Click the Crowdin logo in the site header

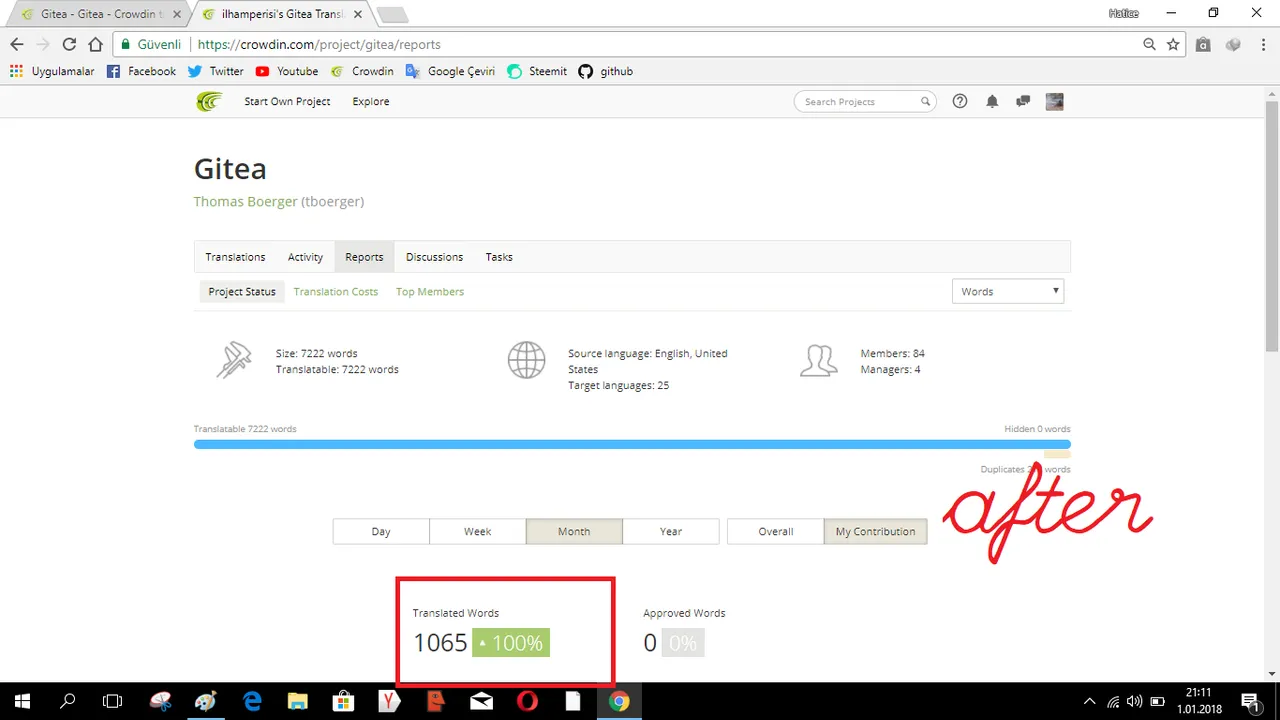point(209,101)
